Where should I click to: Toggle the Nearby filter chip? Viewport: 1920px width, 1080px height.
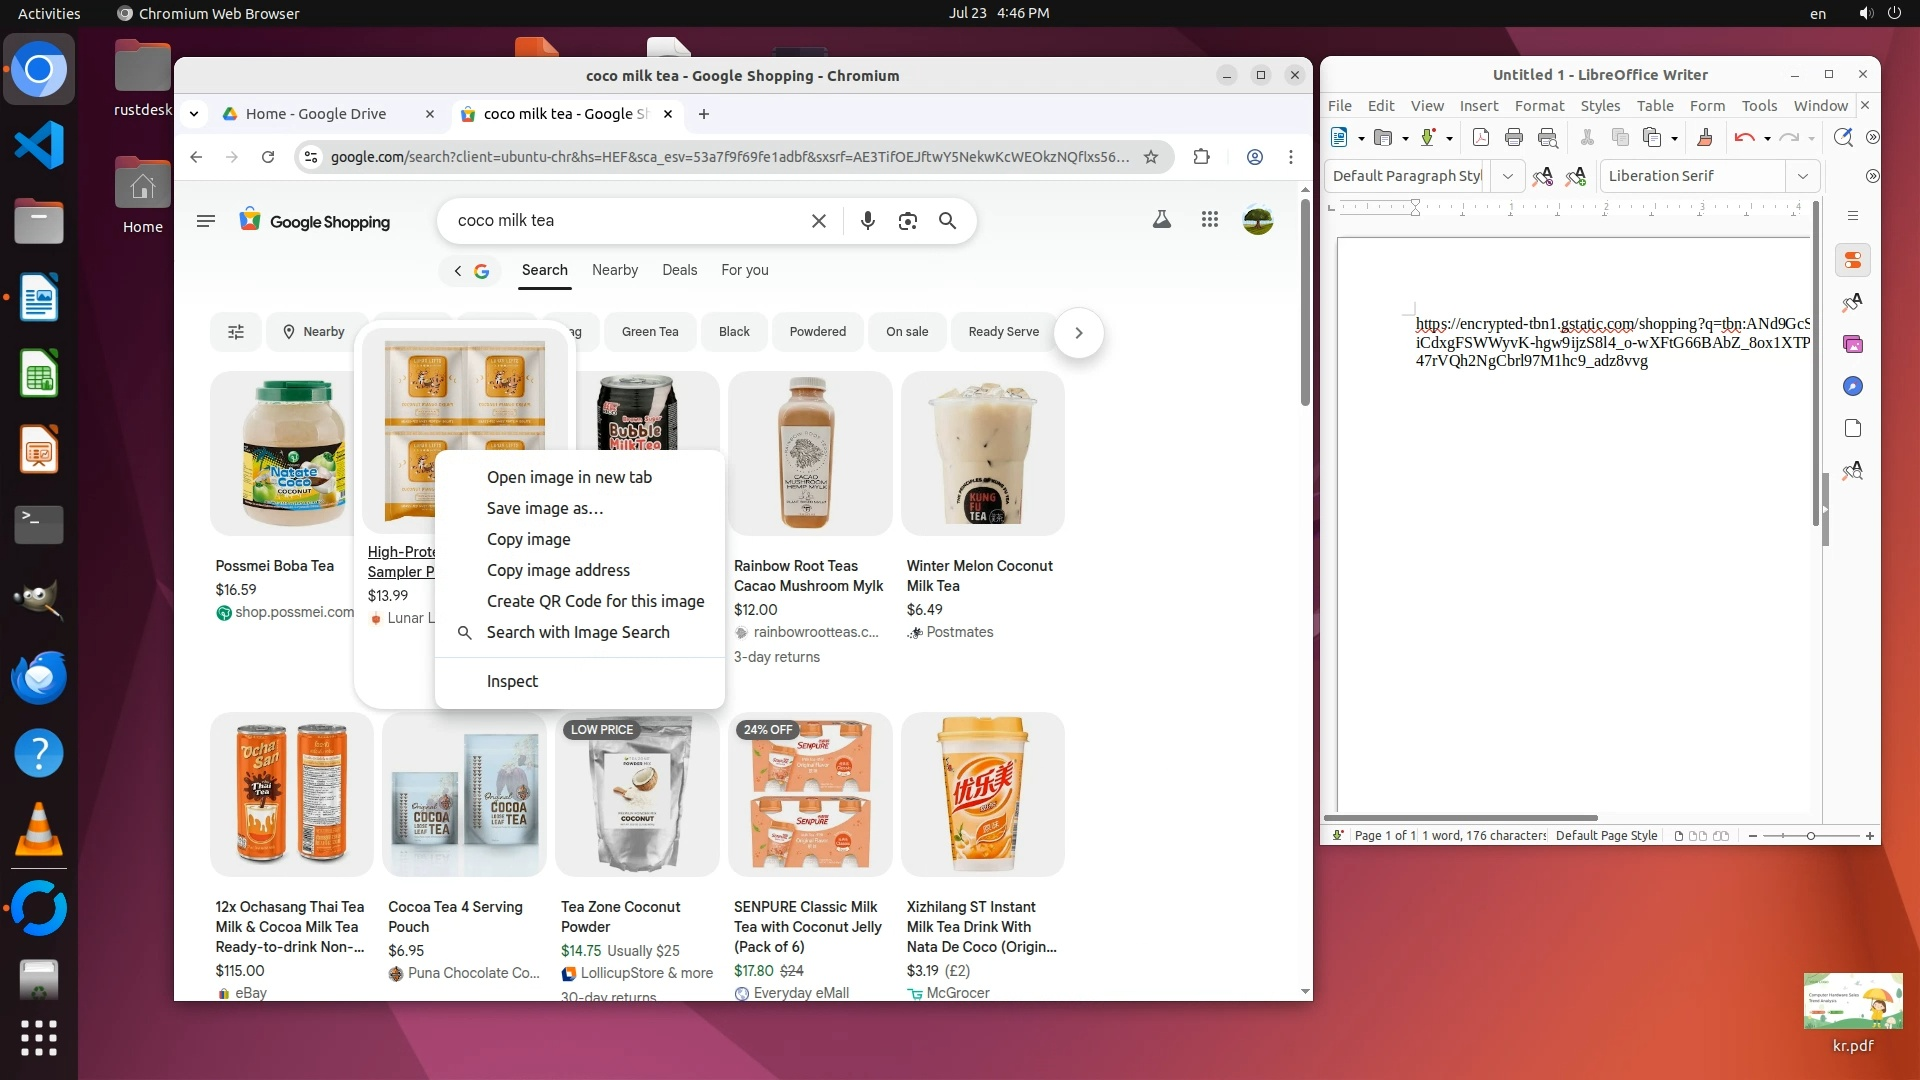[313, 332]
